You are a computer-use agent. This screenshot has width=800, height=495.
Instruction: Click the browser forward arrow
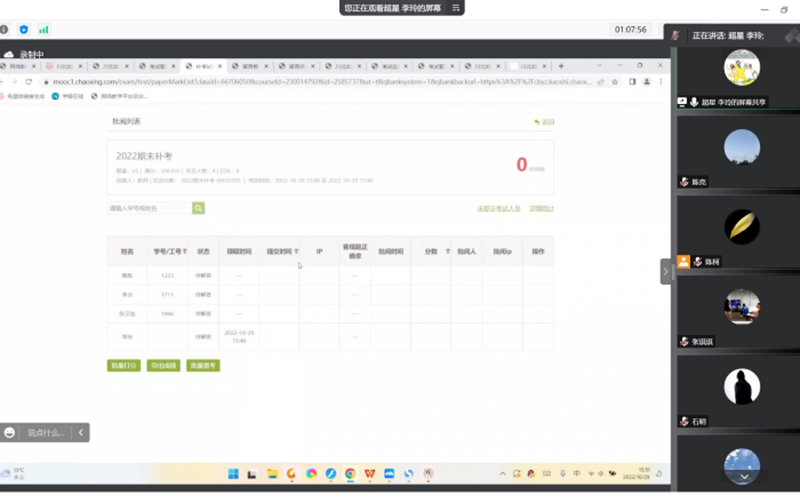point(14,82)
